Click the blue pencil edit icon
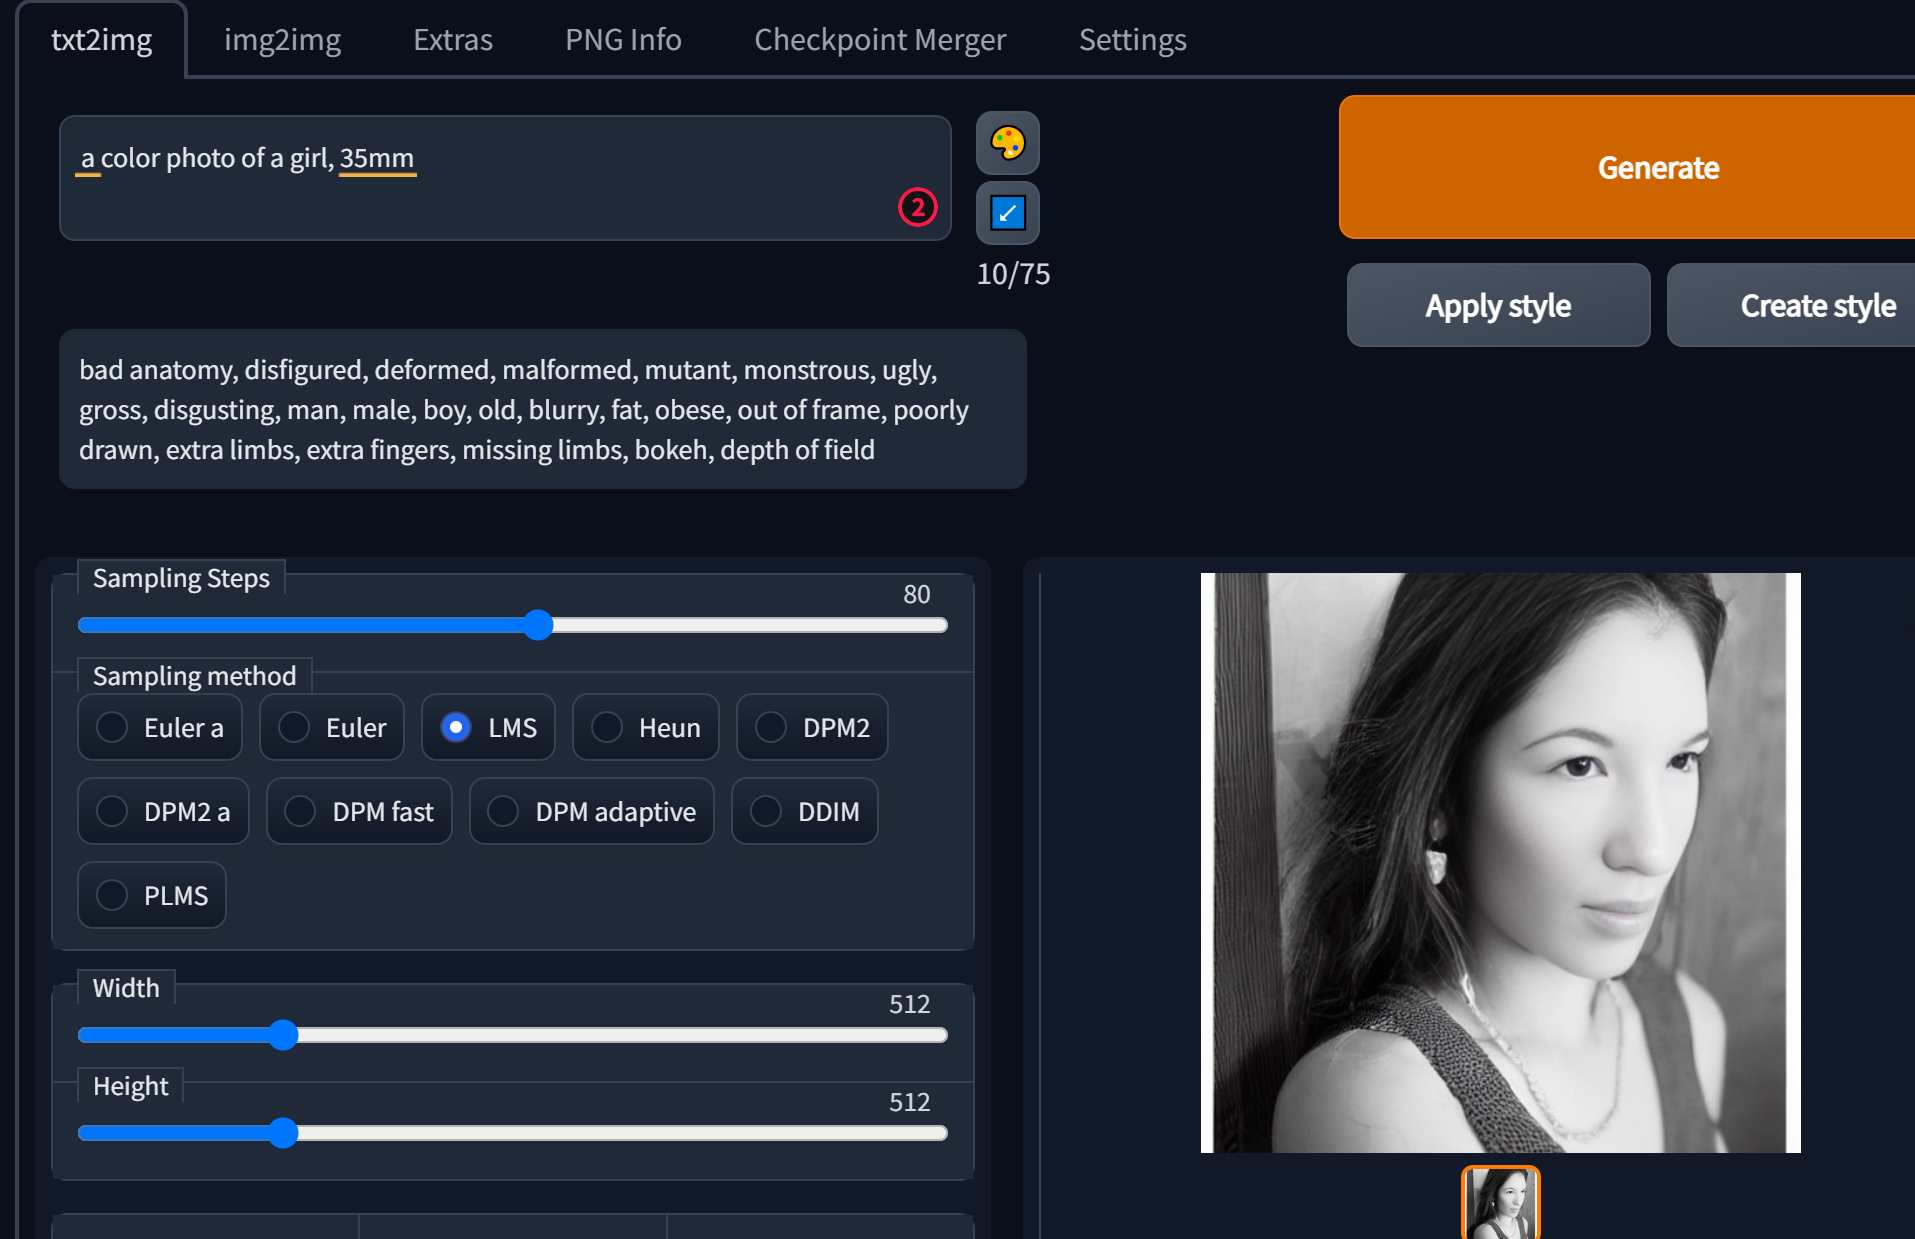The height and width of the screenshot is (1239, 1915). click(1007, 213)
